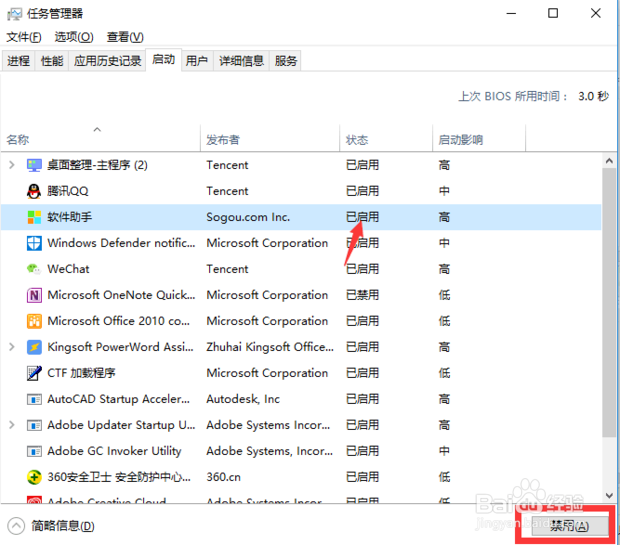The height and width of the screenshot is (545, 620).
Task: Sort by the 启动影响 column header
Action: (479, 138)
